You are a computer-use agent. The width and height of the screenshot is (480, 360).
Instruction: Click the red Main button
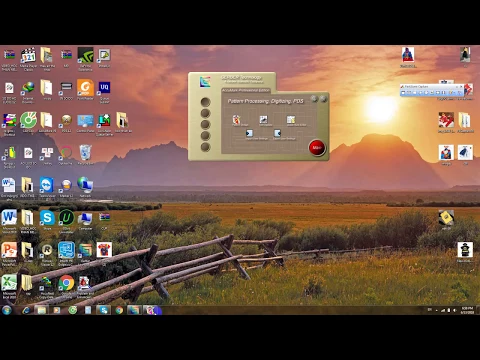coord(317,148)
